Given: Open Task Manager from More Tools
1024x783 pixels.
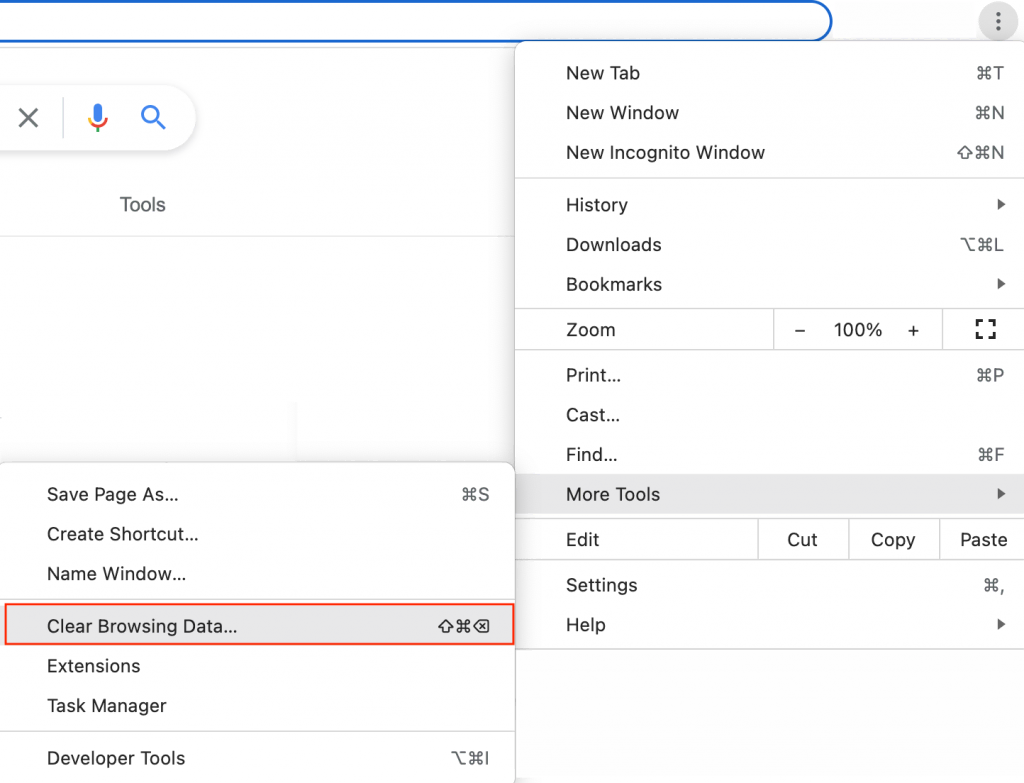Looking at the screenshot, I should click(107, 706).
